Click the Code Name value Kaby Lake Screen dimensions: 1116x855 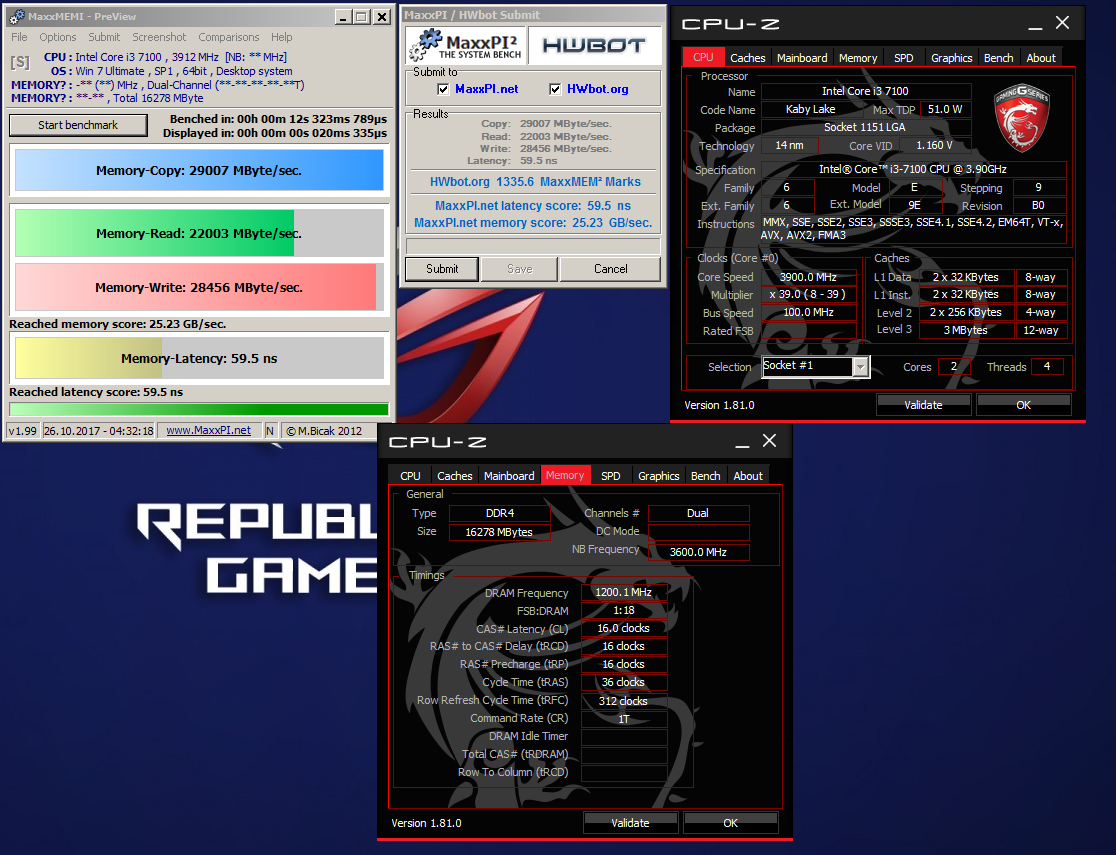811,109
